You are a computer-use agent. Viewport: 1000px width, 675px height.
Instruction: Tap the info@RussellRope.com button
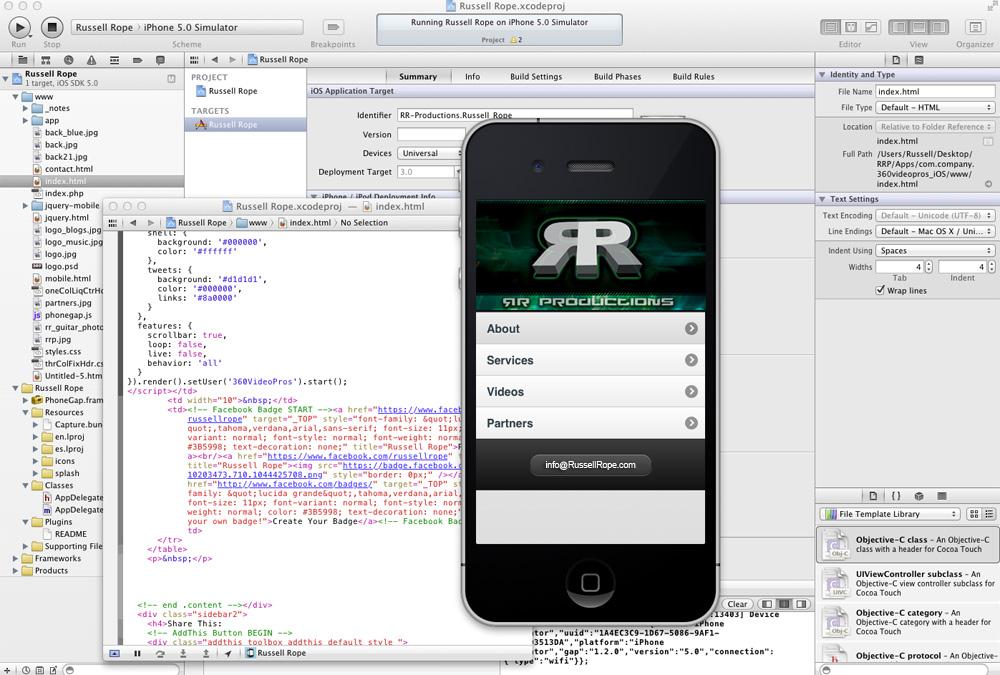tap(591, 465)
